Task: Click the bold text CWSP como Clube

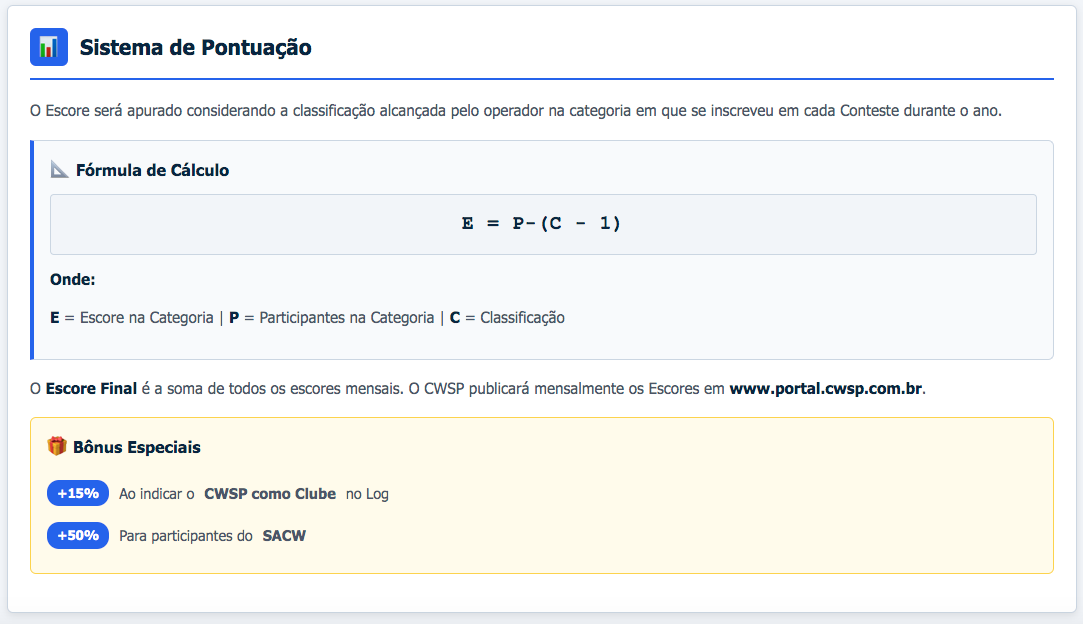Action: coord(270,494)
